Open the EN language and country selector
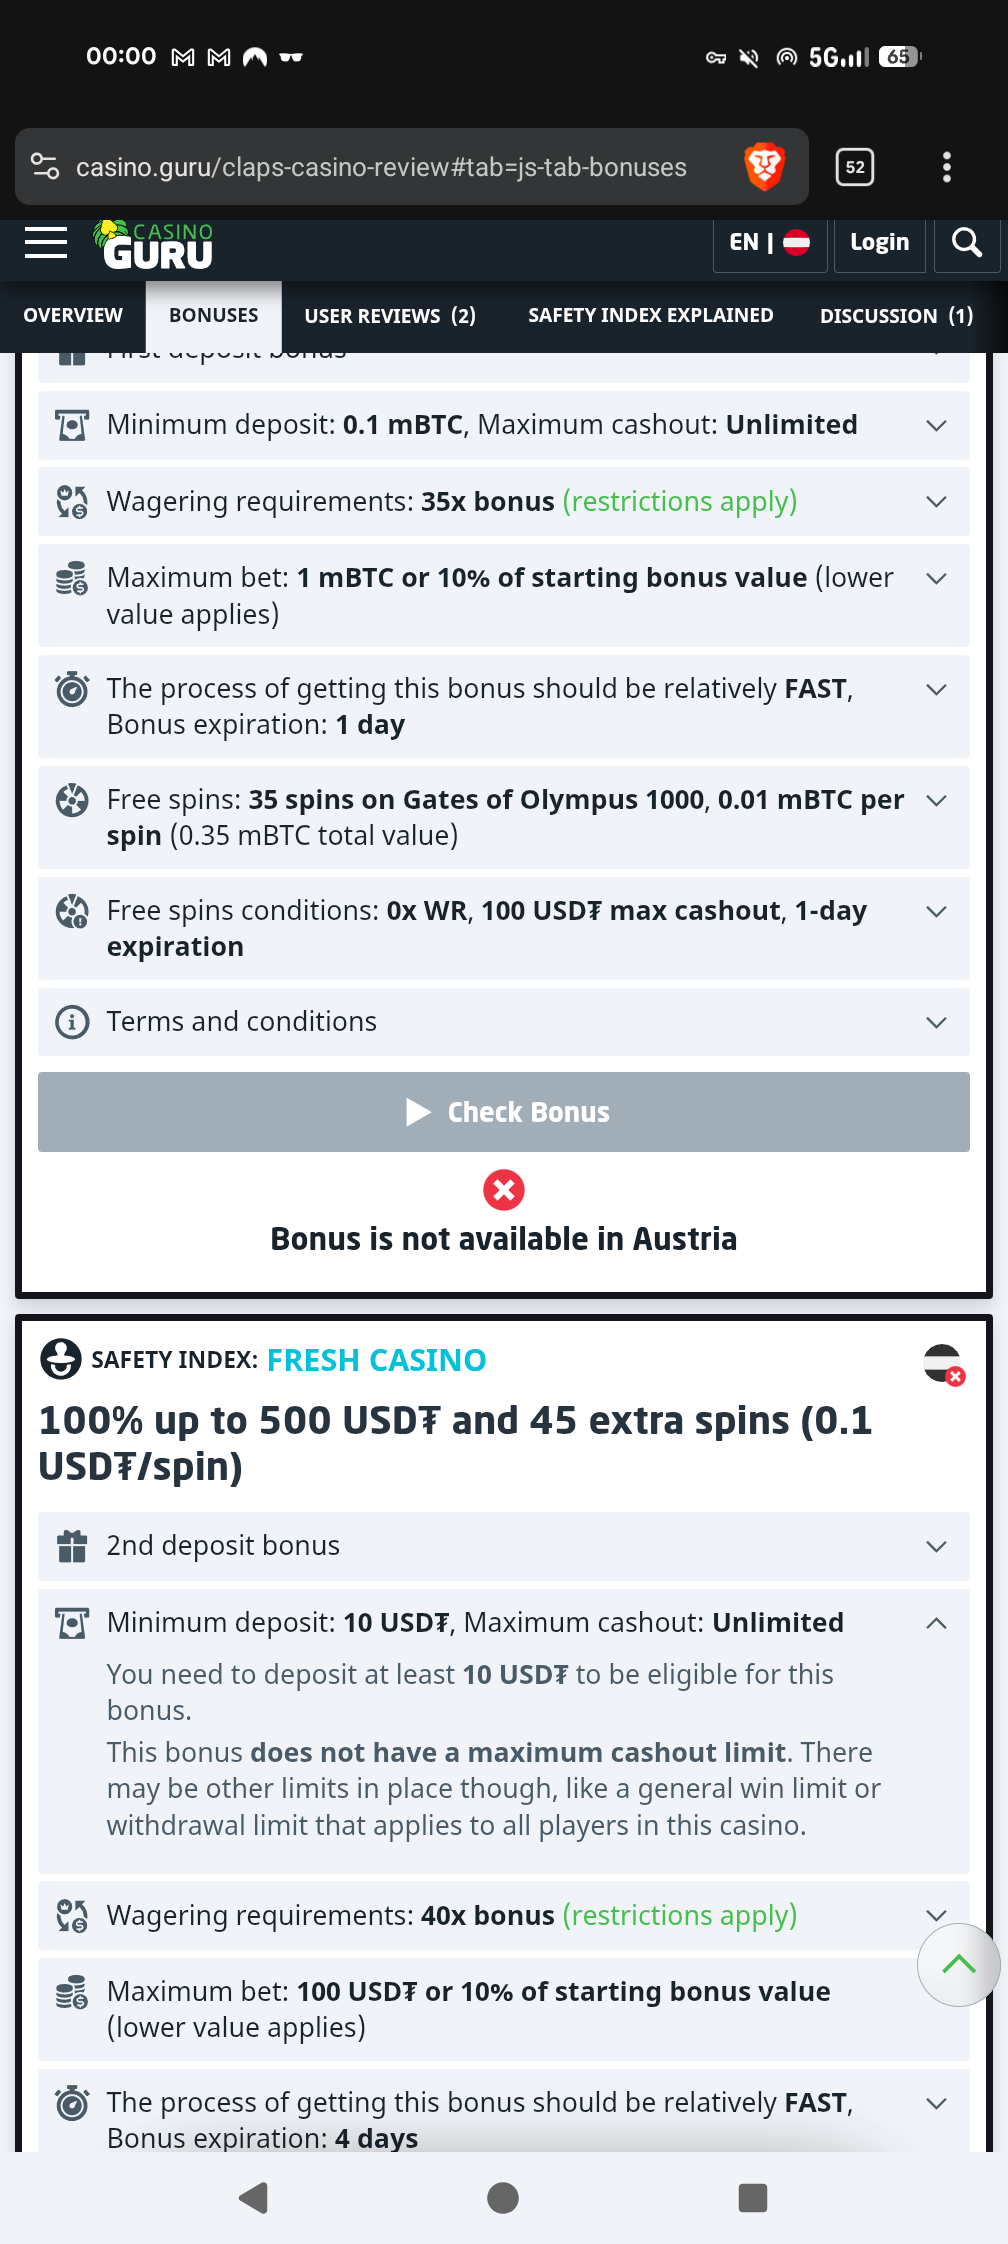The image size is (1008, 2244). (x=769, y=243)
